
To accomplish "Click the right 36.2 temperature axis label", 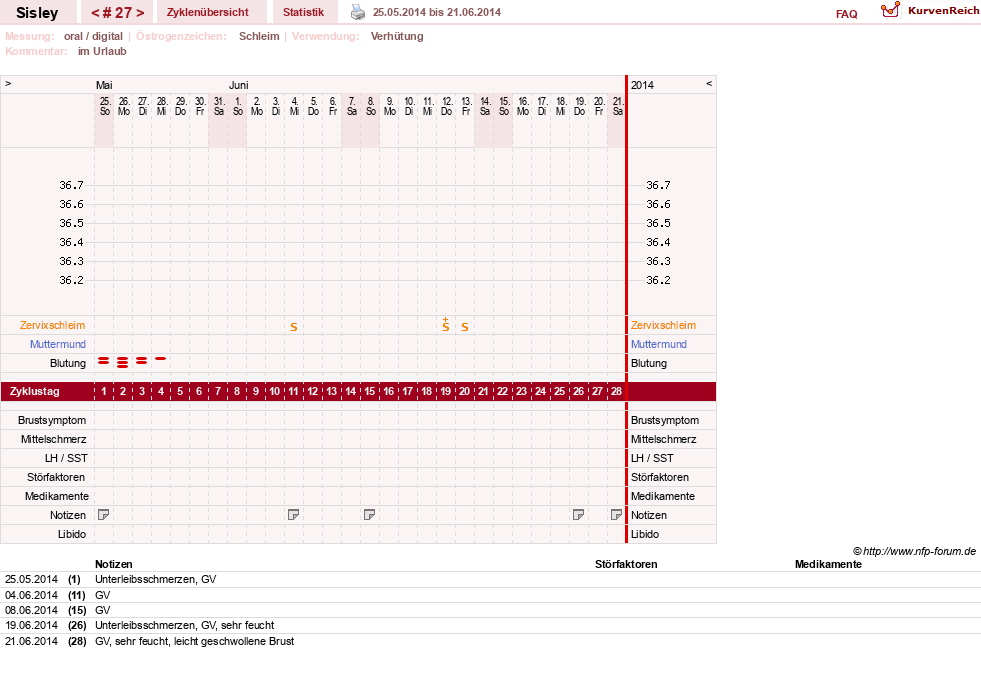I will (658, 280).
